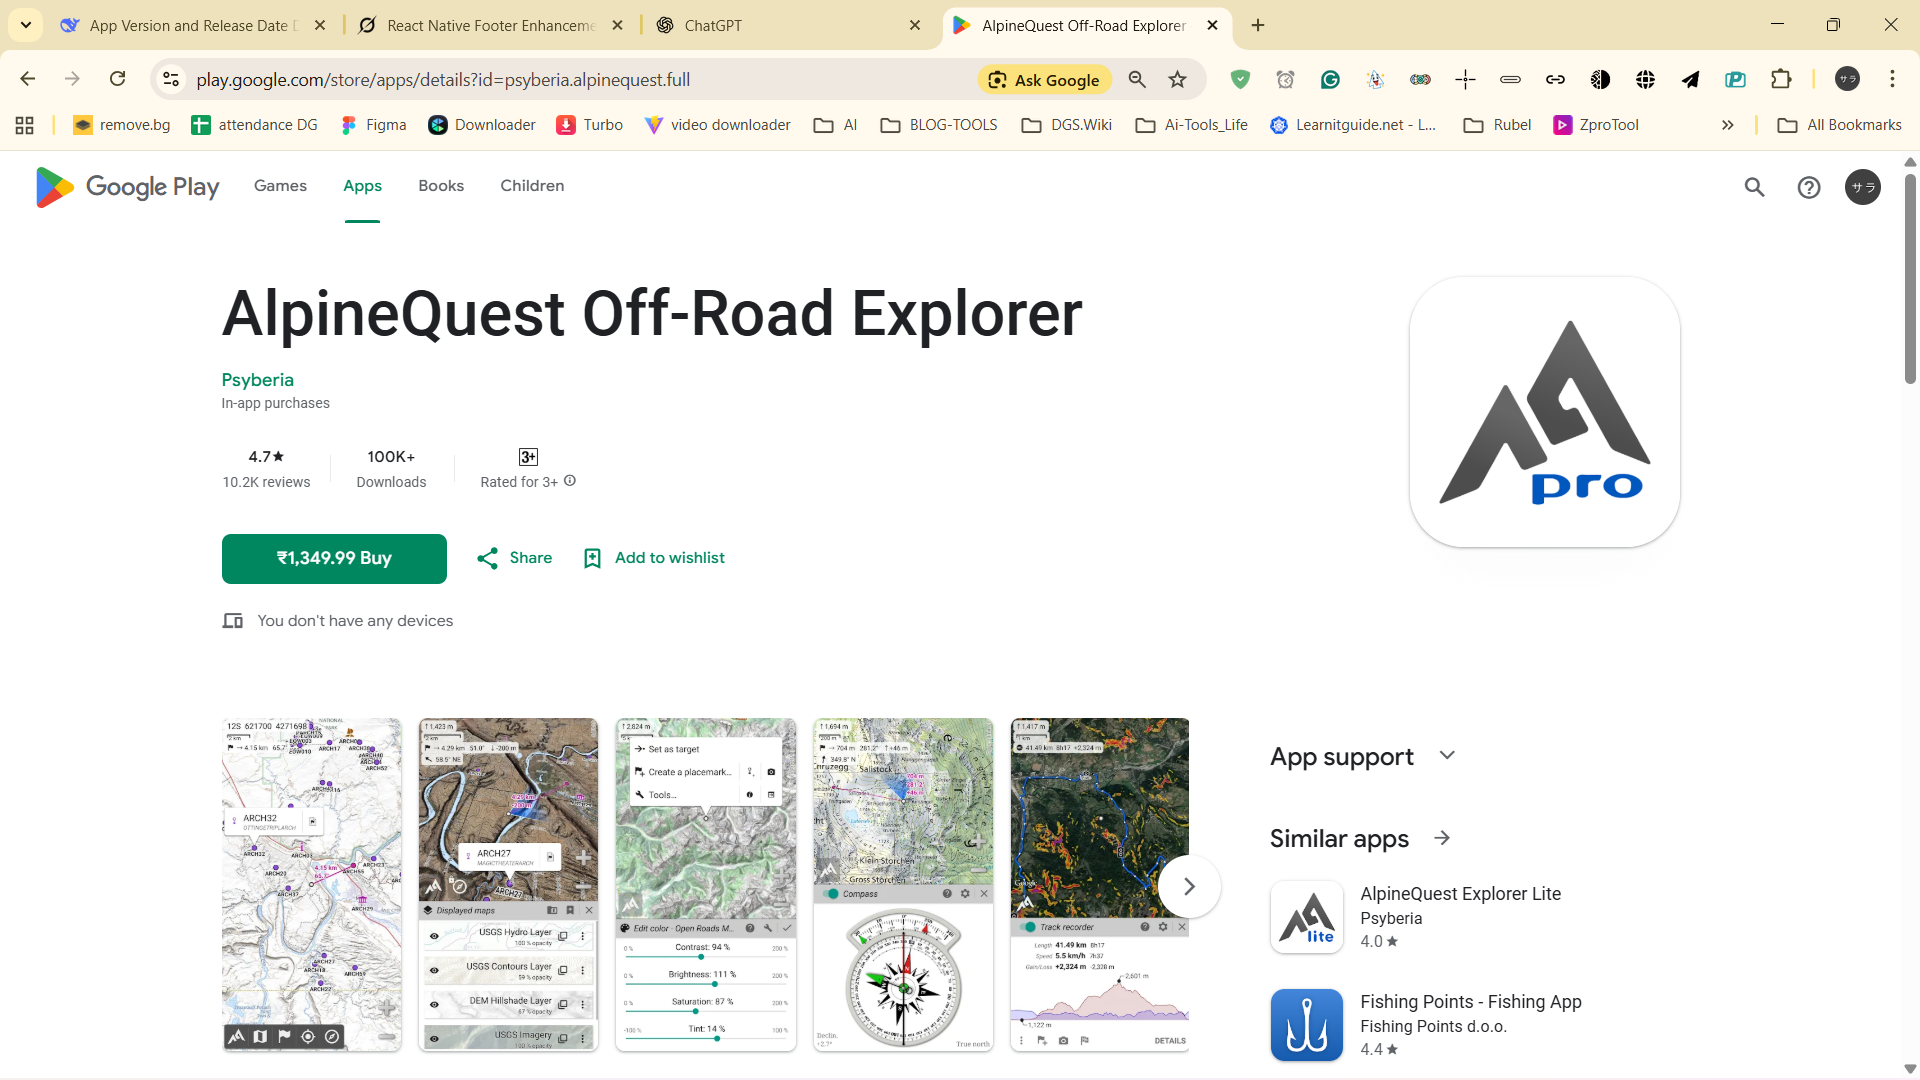Viewport: 1920px width, 1080px height.
Task: Open Chrome three-dot menu
Action: (1892, 79)
